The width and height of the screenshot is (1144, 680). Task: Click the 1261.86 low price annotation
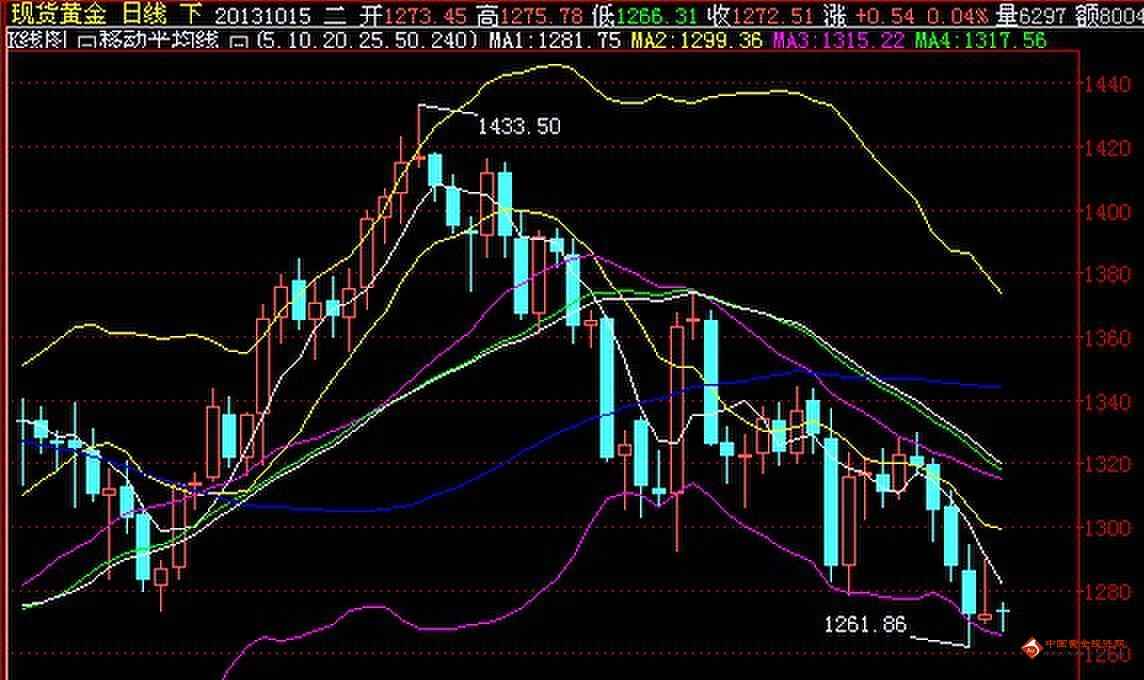865,625
